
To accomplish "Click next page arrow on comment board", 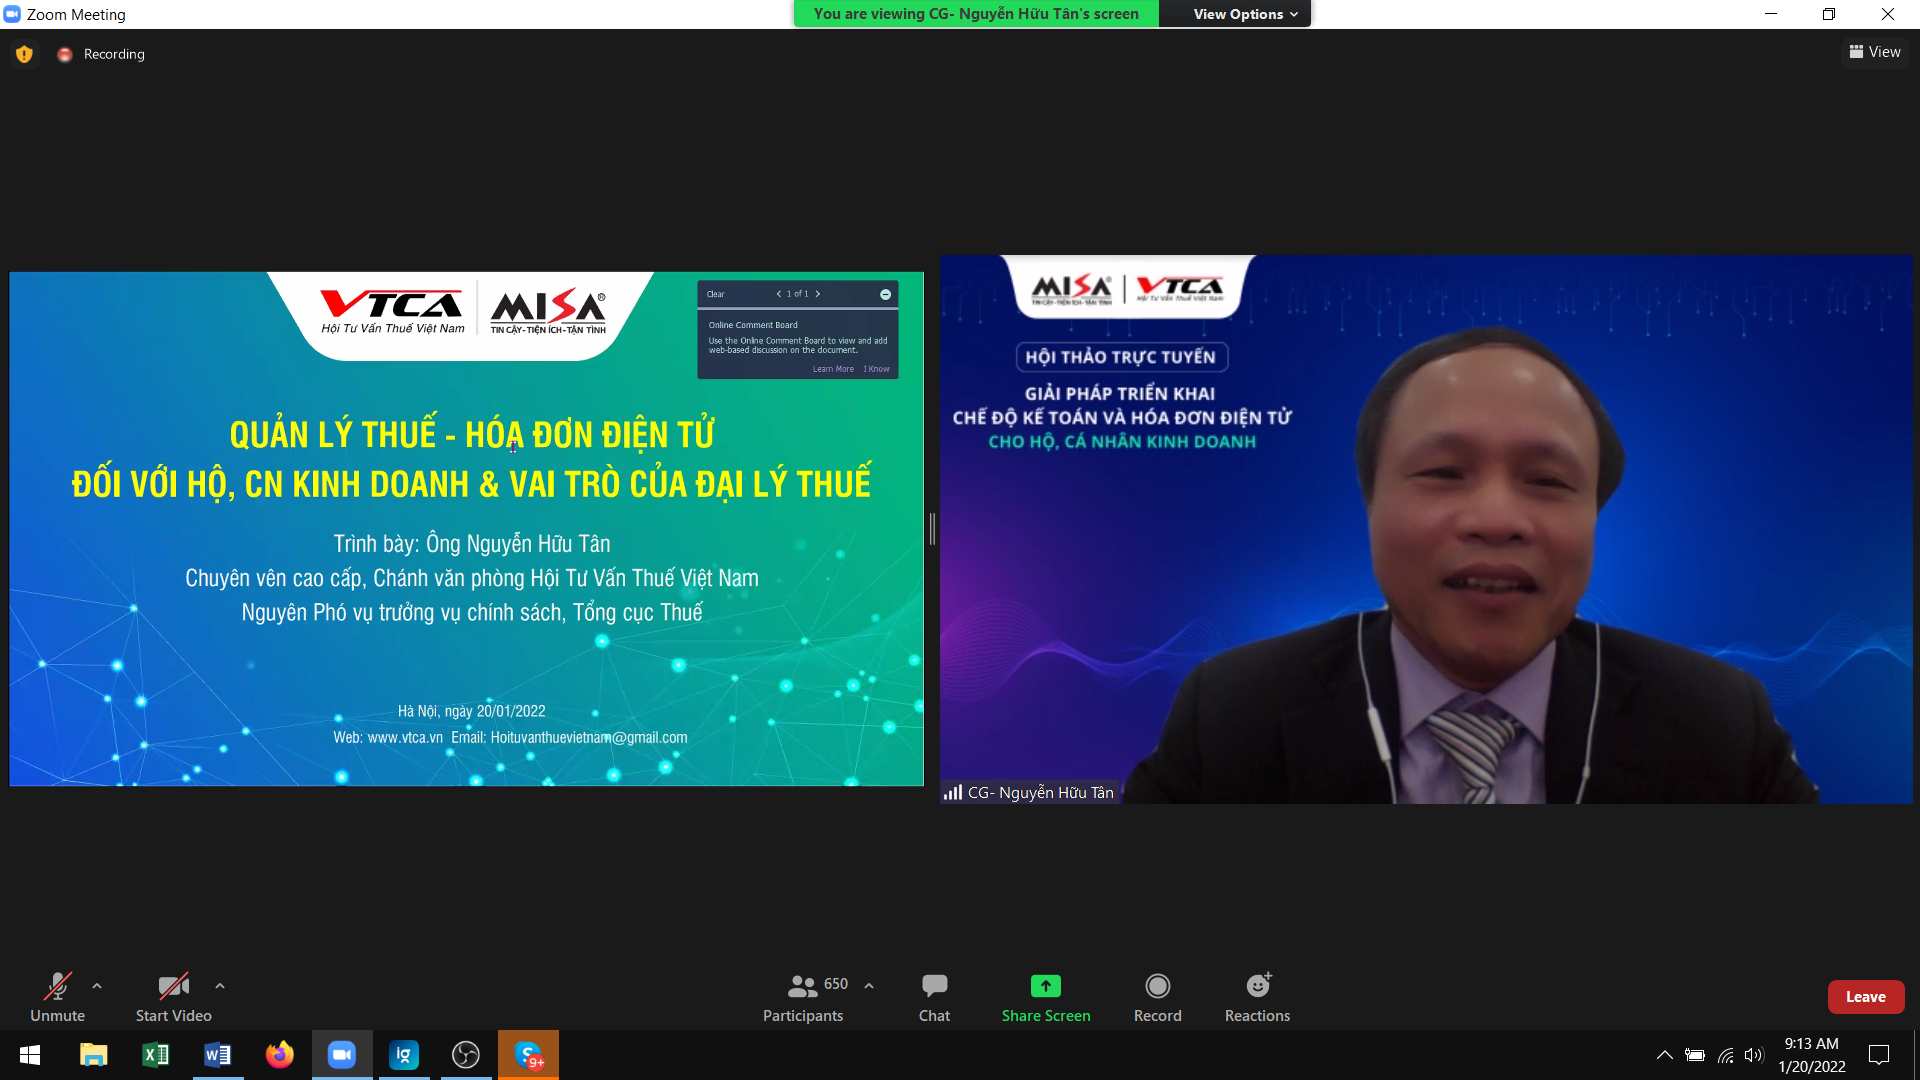I will point(818,294).
